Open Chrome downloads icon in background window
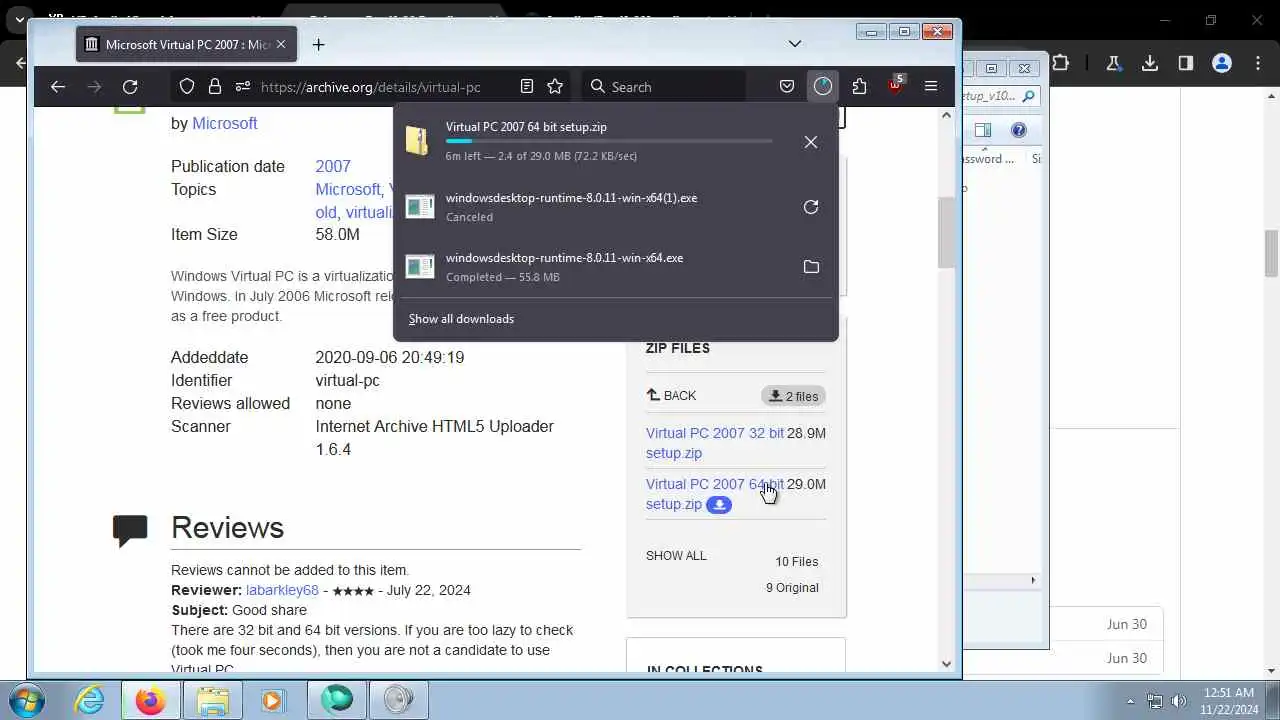 point(1150,63)
